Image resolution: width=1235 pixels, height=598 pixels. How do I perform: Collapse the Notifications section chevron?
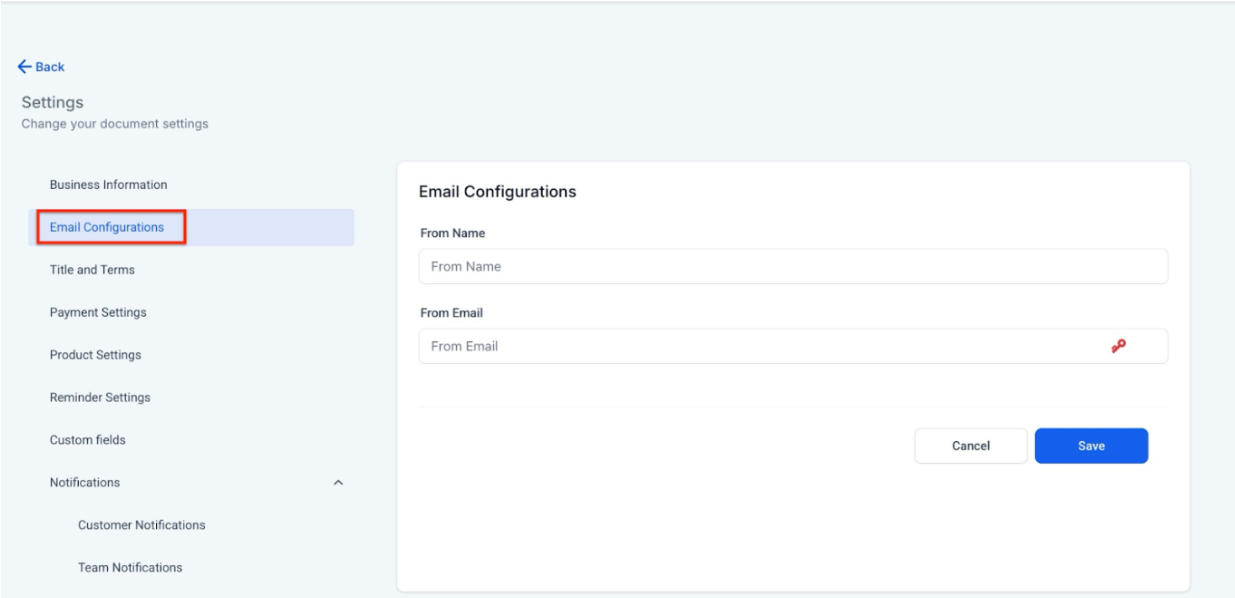tap(338, 483)
